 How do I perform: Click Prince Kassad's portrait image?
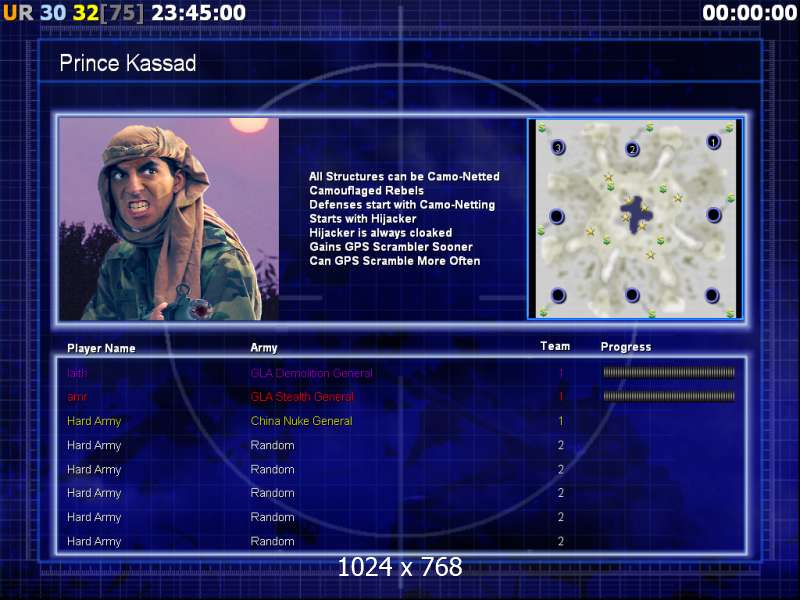pyautogui.click(x=169, y=219)
